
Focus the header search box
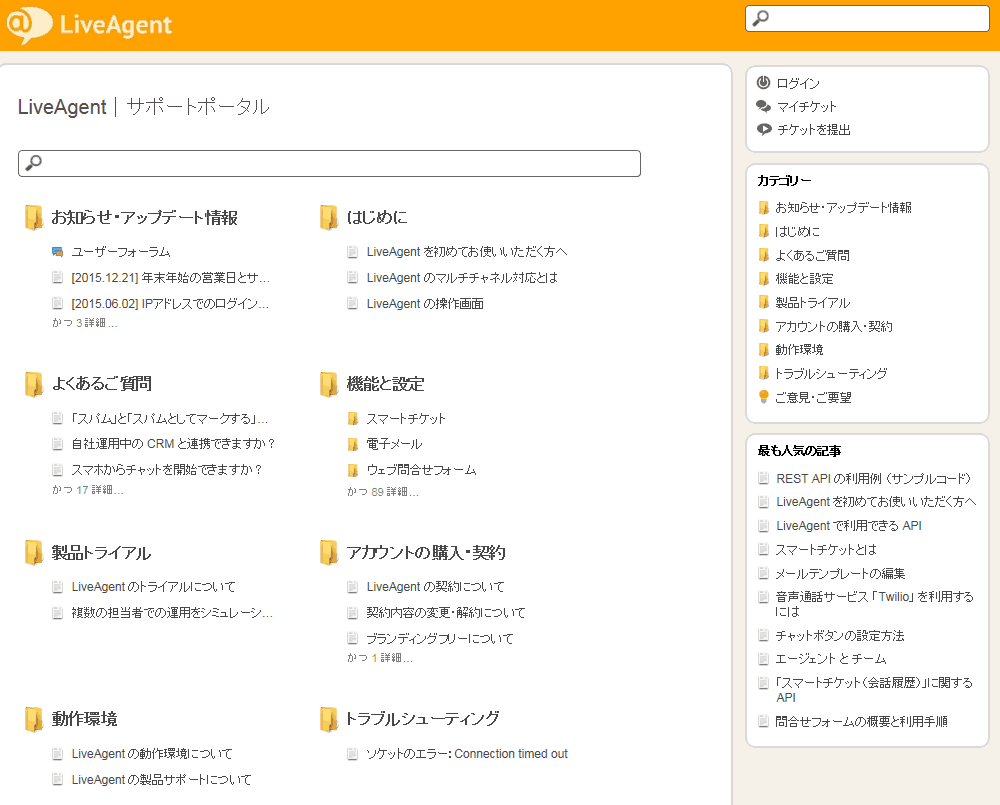[867, 18]
